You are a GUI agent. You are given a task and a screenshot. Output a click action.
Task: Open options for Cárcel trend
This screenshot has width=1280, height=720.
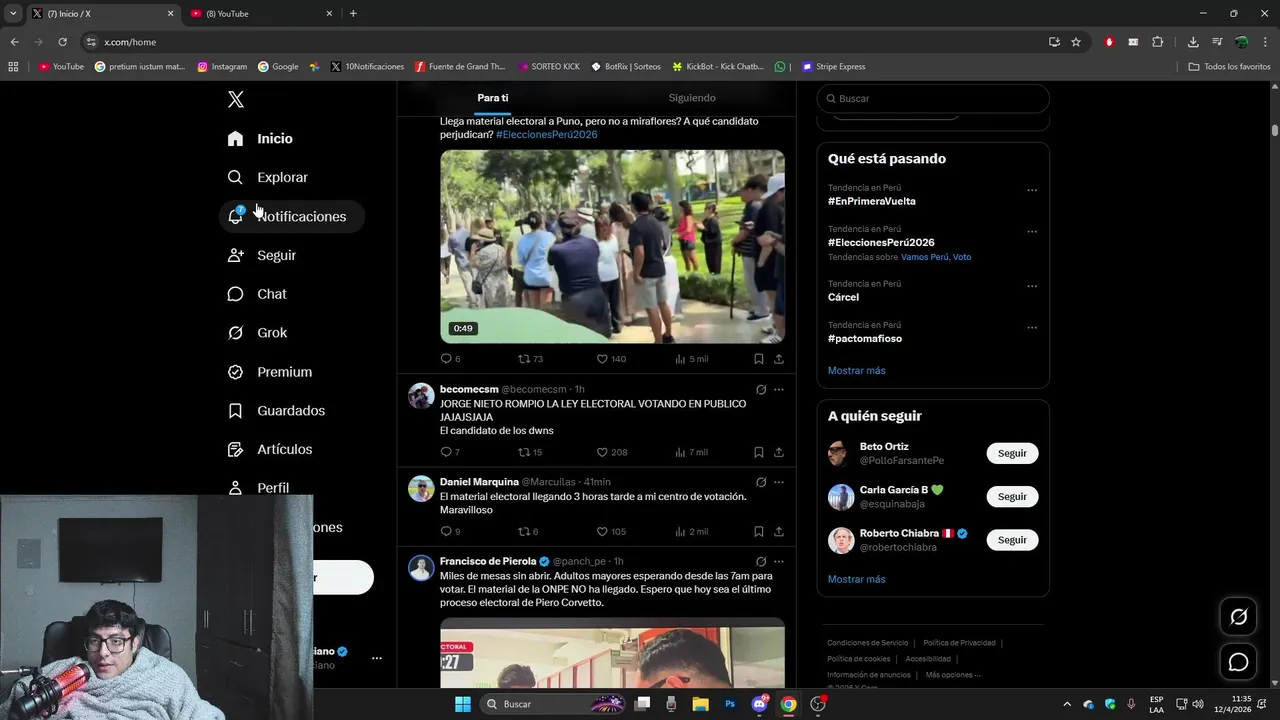(x=1032, y=286)
